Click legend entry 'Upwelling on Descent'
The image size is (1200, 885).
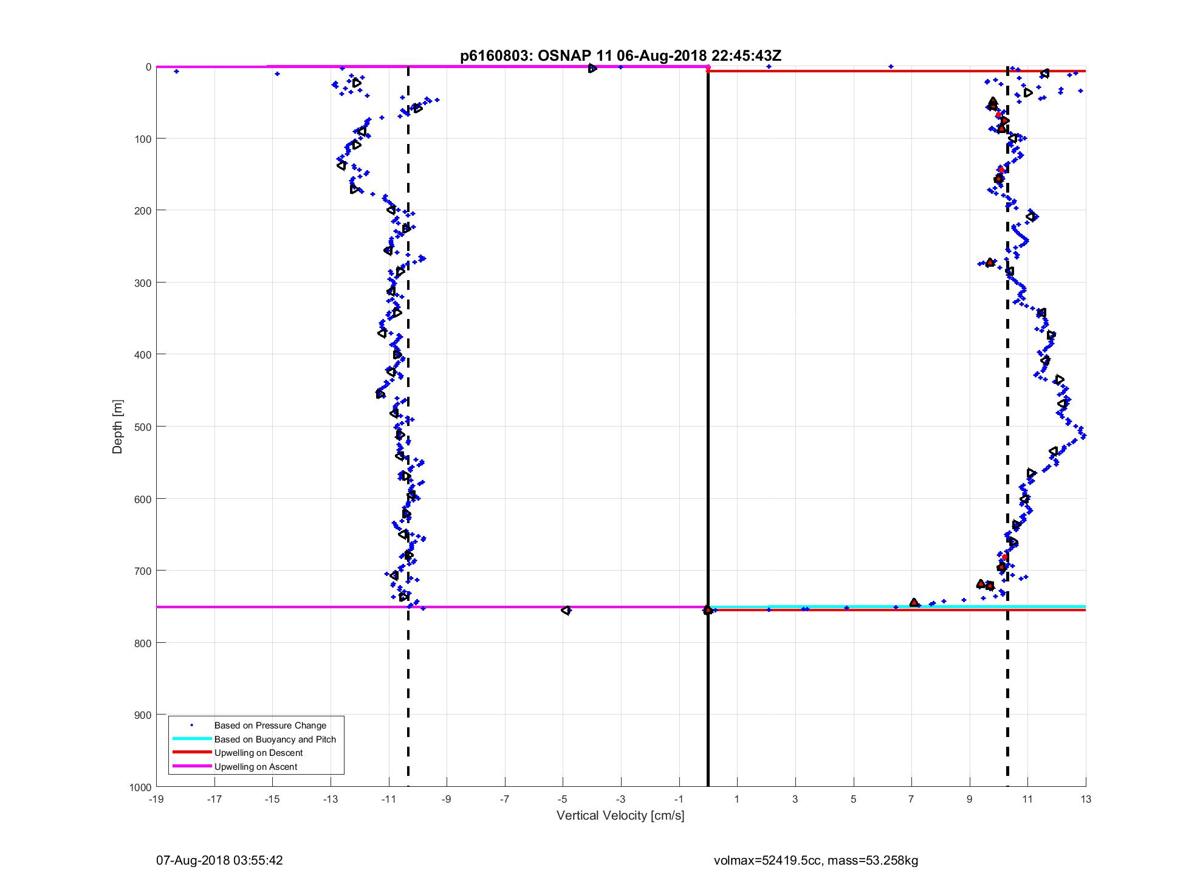tap(258, 752)
